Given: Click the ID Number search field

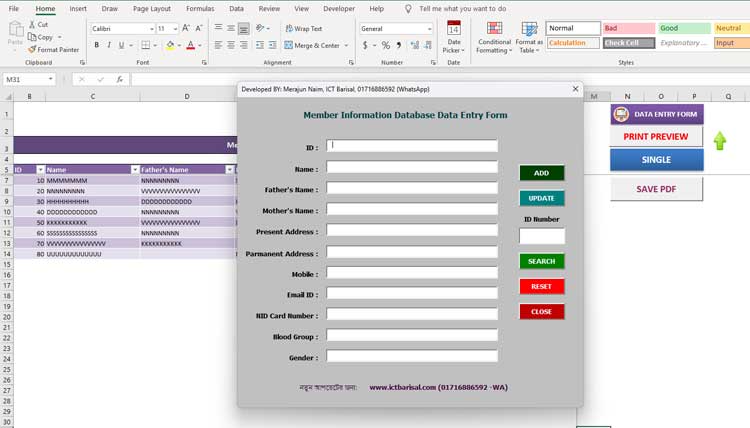Looking at the screenshot, I should coord(541,236).
